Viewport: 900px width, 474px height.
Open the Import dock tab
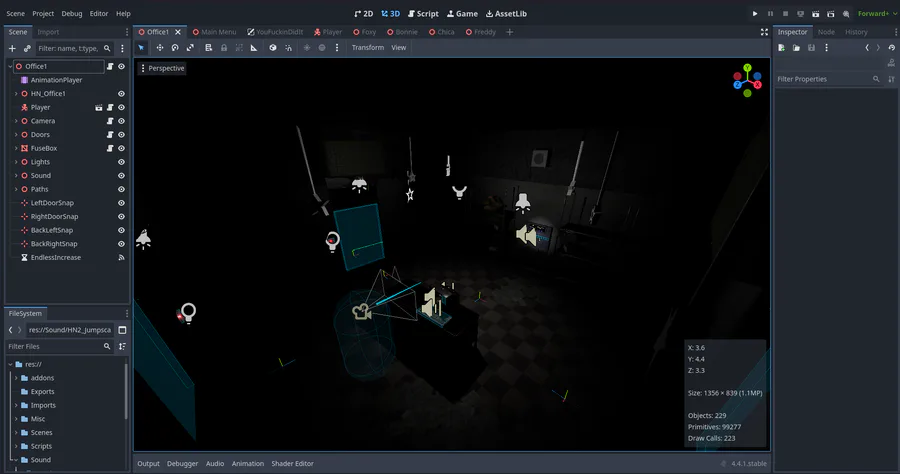point(48,32)
